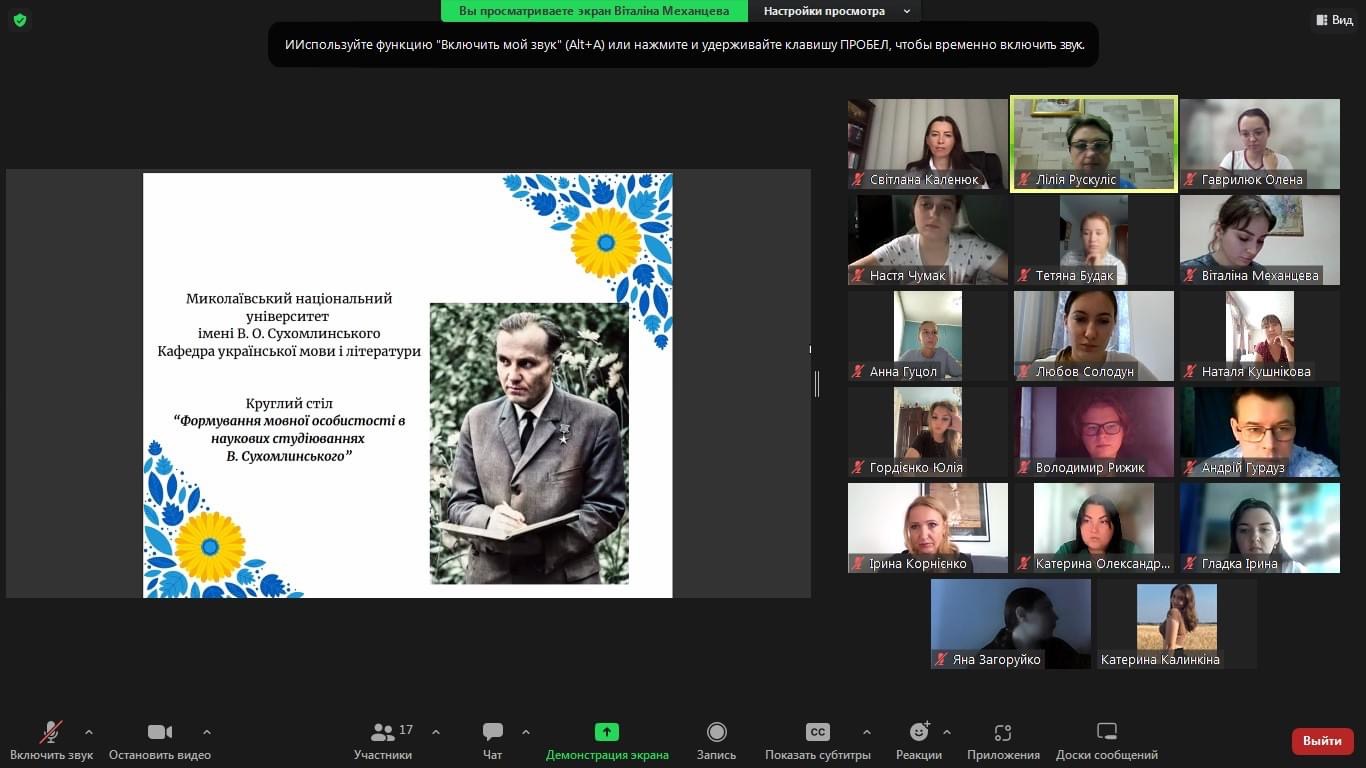
Task: Open the Приложения apps panel
Action: click(x=1003, y=733)
